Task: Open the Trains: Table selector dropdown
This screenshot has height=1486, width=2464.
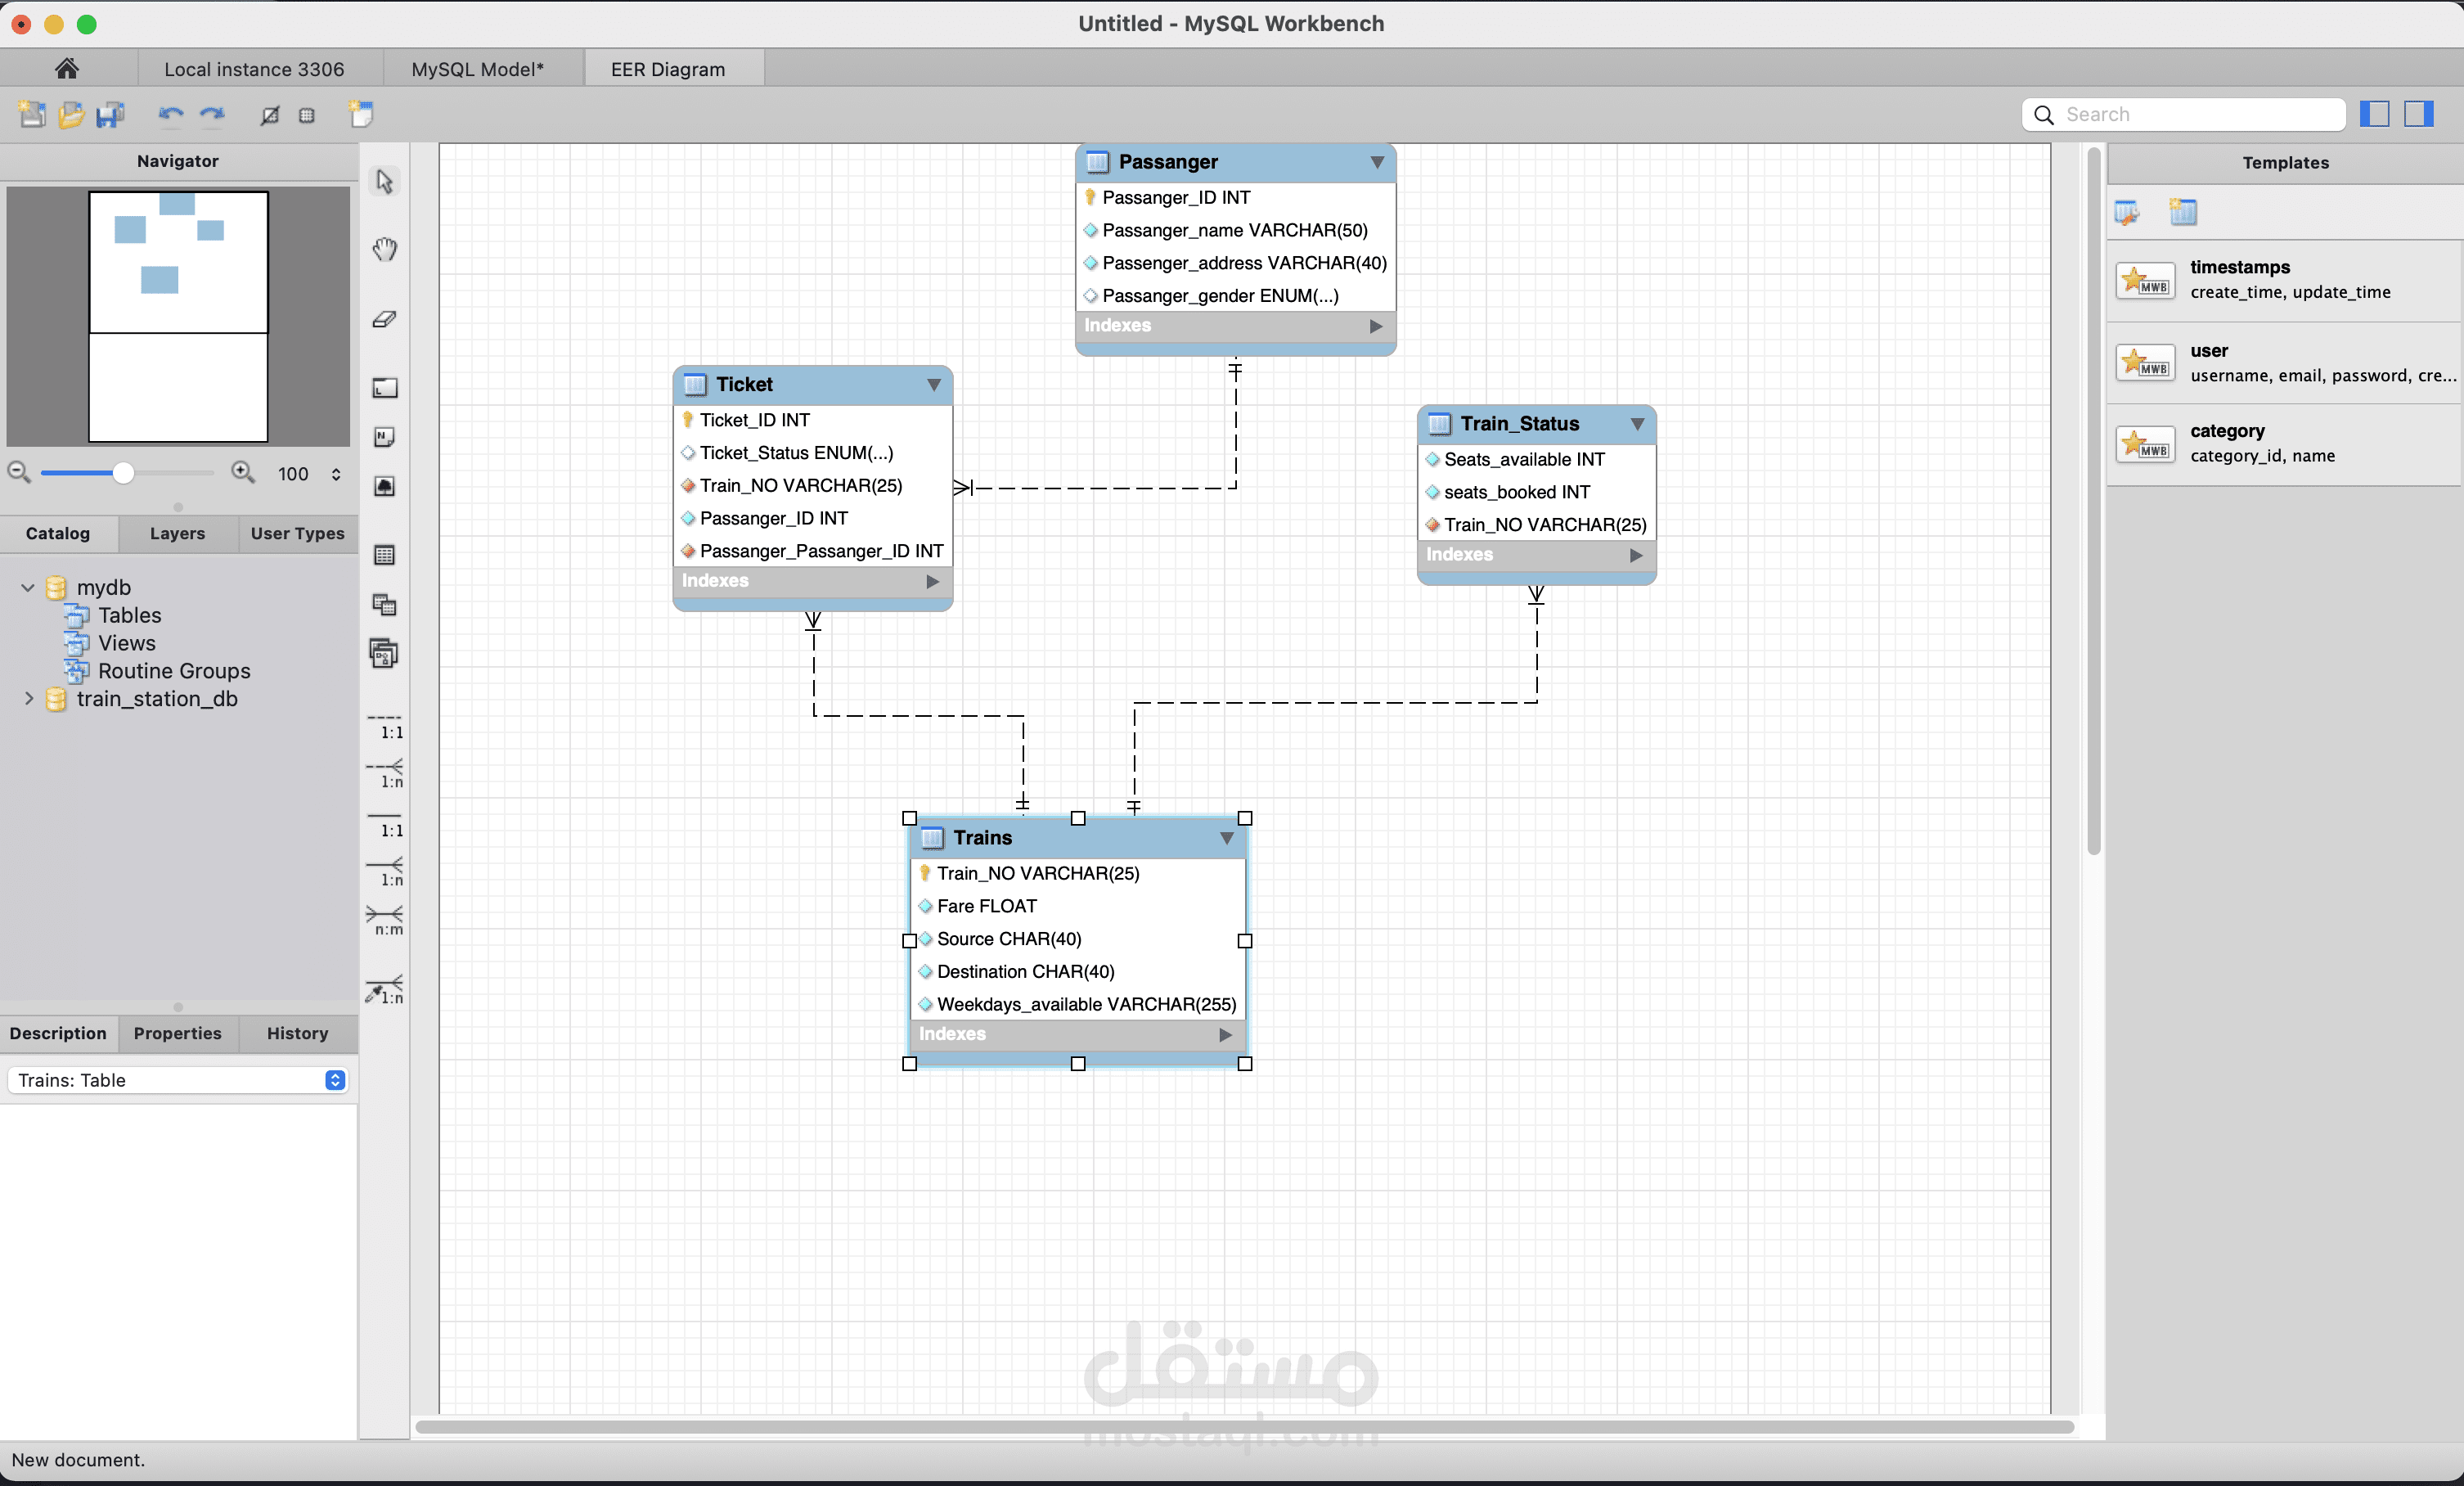Action: coord(334,1080)
